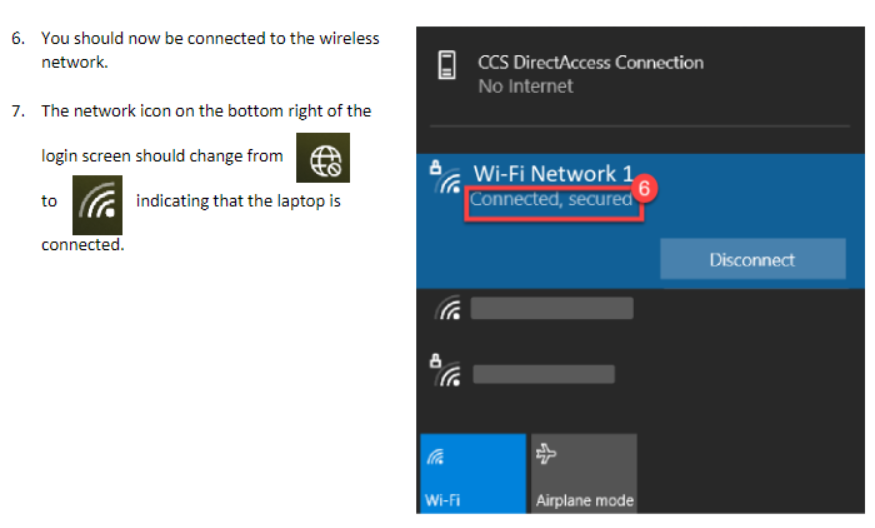The width and height of the screenshot is (875, 528).
Task: Click the connected Wi-Fi icon image in step 7
Action: (x=97, y=205)
